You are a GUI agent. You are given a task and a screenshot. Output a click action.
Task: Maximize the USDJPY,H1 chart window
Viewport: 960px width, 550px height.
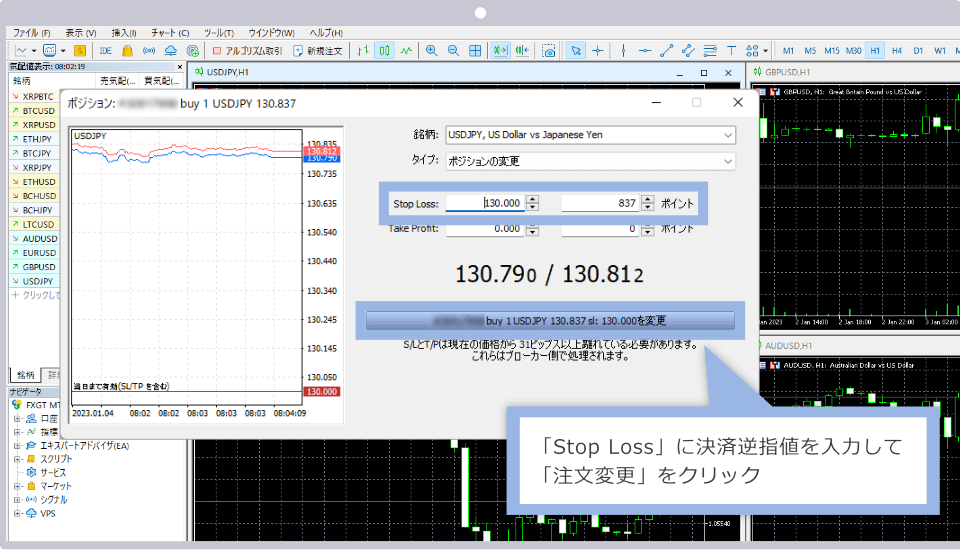(x=704, y=73)
